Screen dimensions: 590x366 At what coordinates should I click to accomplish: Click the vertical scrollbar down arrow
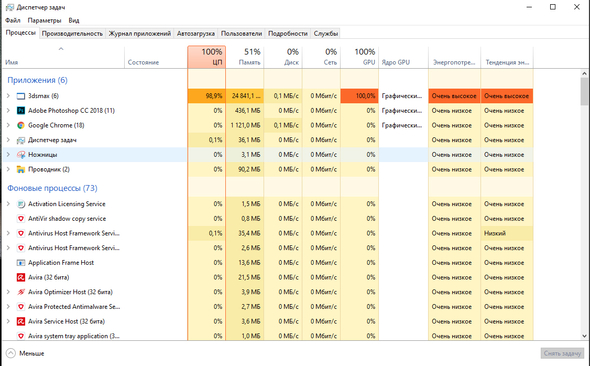(584, 336)
